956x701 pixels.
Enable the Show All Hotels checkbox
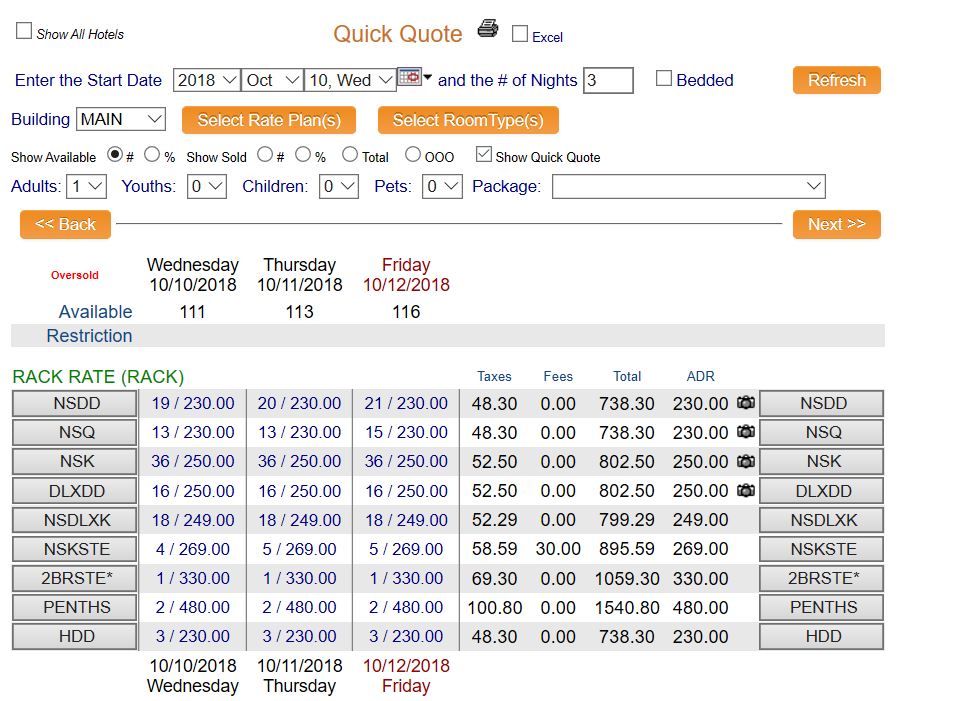tap(24, 32)
